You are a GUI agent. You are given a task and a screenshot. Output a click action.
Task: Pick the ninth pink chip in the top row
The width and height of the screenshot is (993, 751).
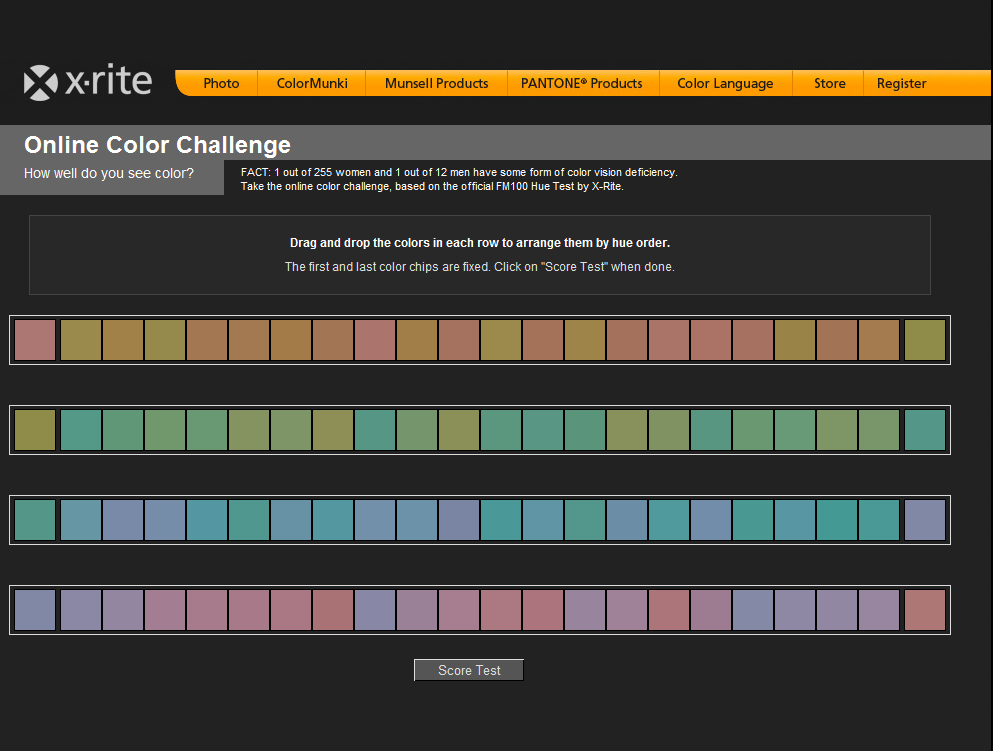[x=375, y=340]
